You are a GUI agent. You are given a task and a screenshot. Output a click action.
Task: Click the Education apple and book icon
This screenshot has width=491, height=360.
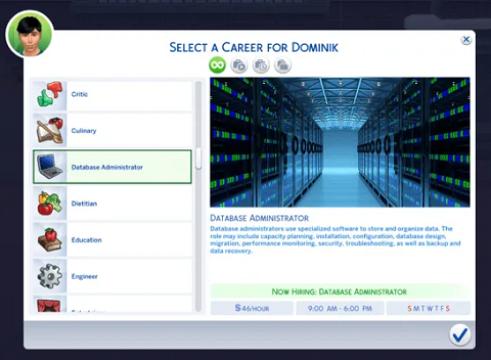(x=50, y=240)
